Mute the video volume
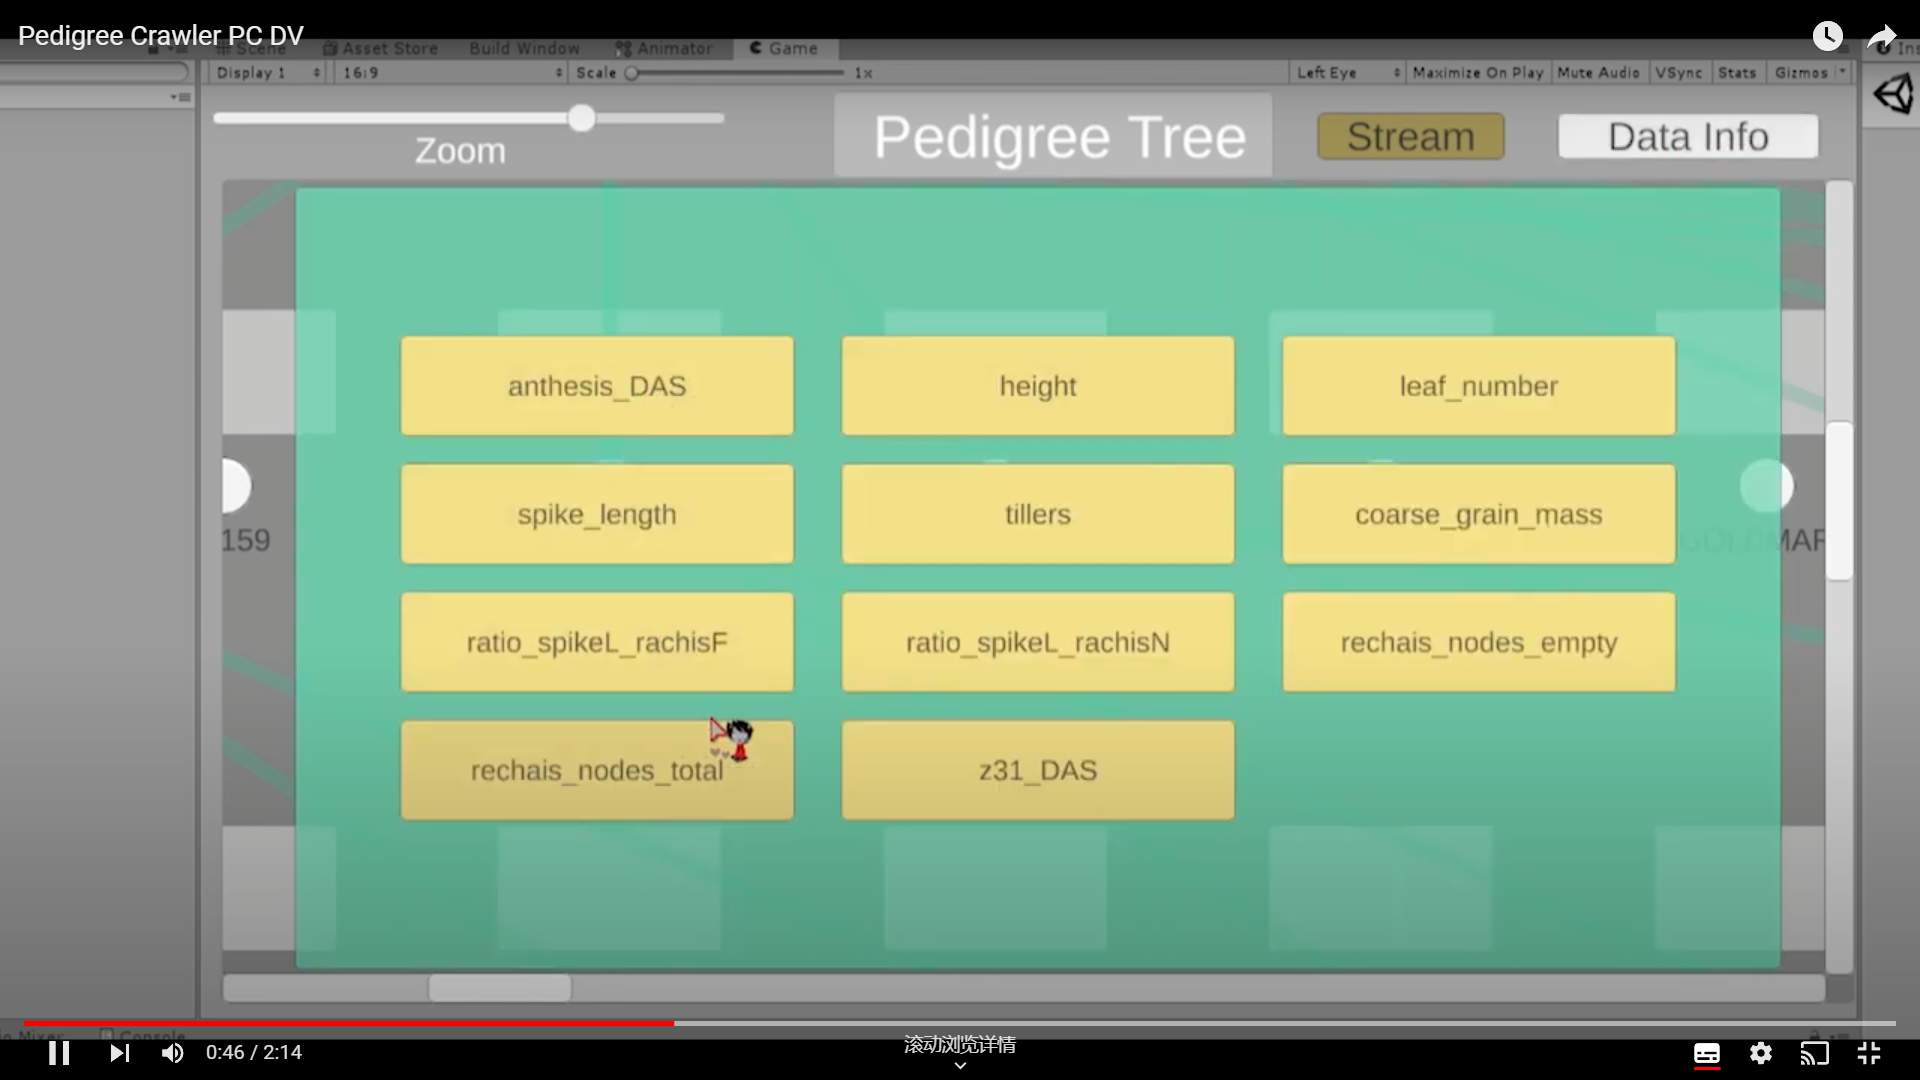This screenshot has width=1920, height=1080. pyautogui.click(x=173, y=1053)
